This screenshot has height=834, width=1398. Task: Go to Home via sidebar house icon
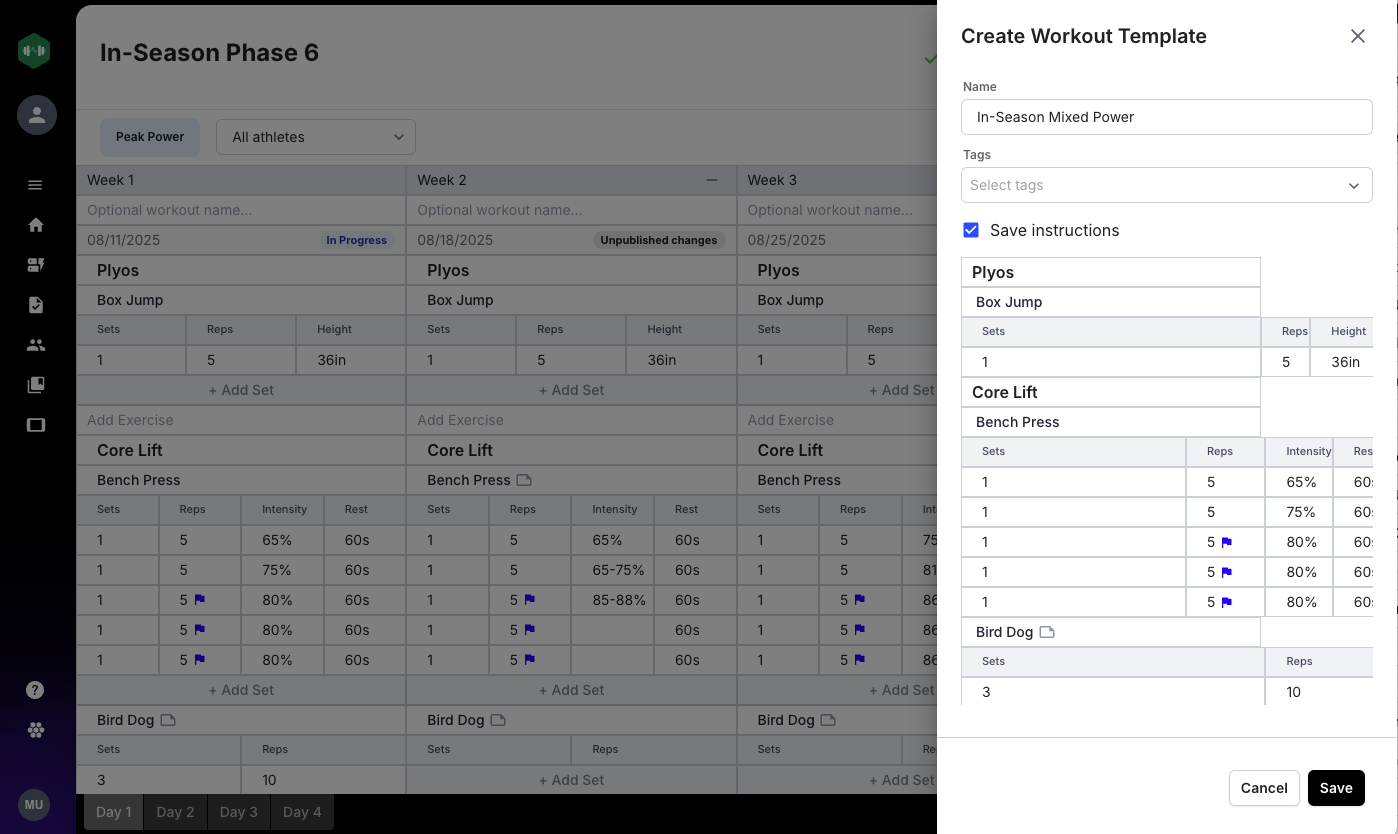pyautogui.click(x=36, y=225)
